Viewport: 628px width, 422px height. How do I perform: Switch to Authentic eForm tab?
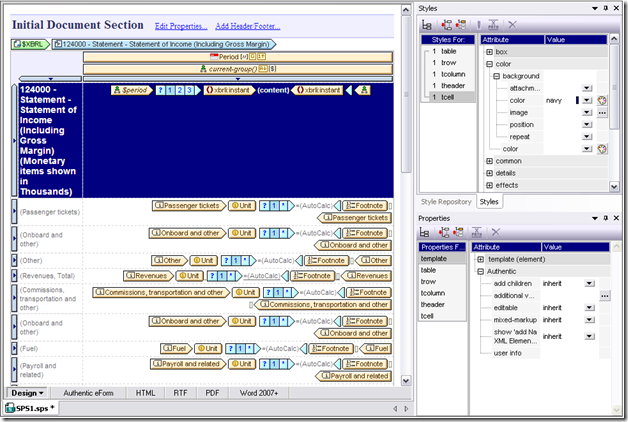[x=88, y=393]
